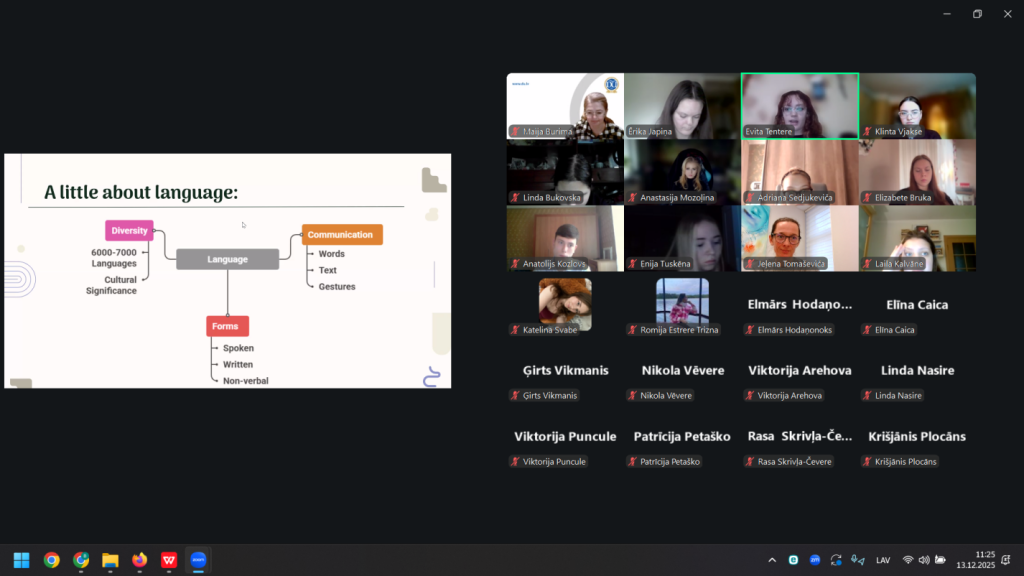Image resolution: width=1024 pixels, height=576 pixels.
Task: Click the speaker volume tray icon
Action: [924, 560]
